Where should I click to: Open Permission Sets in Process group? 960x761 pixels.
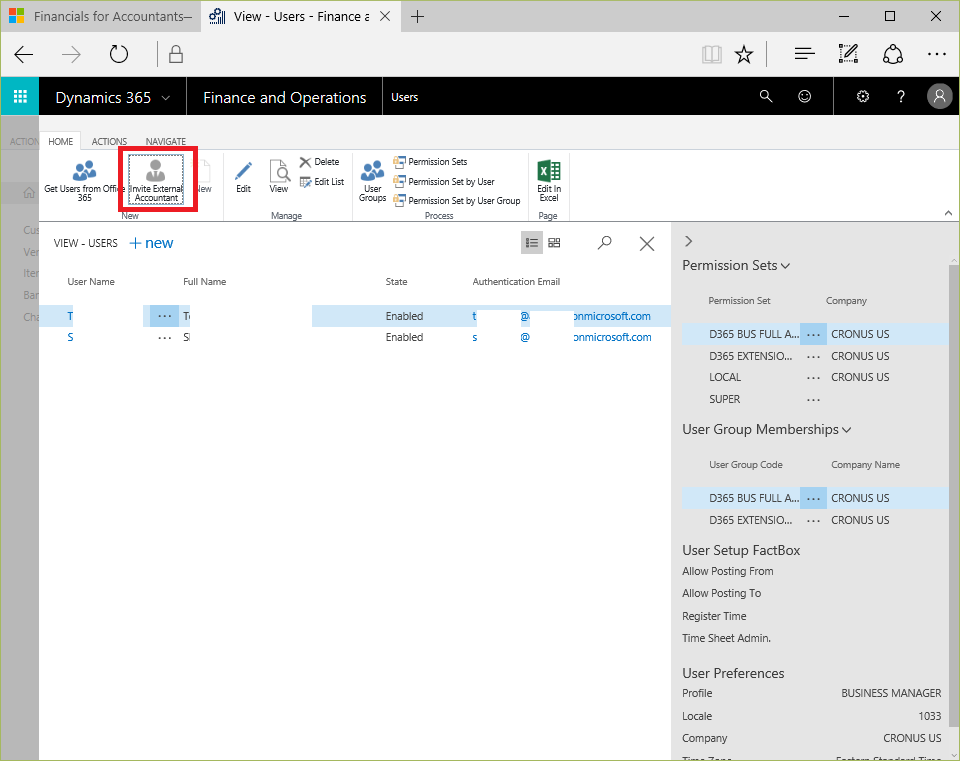(430, 162)
